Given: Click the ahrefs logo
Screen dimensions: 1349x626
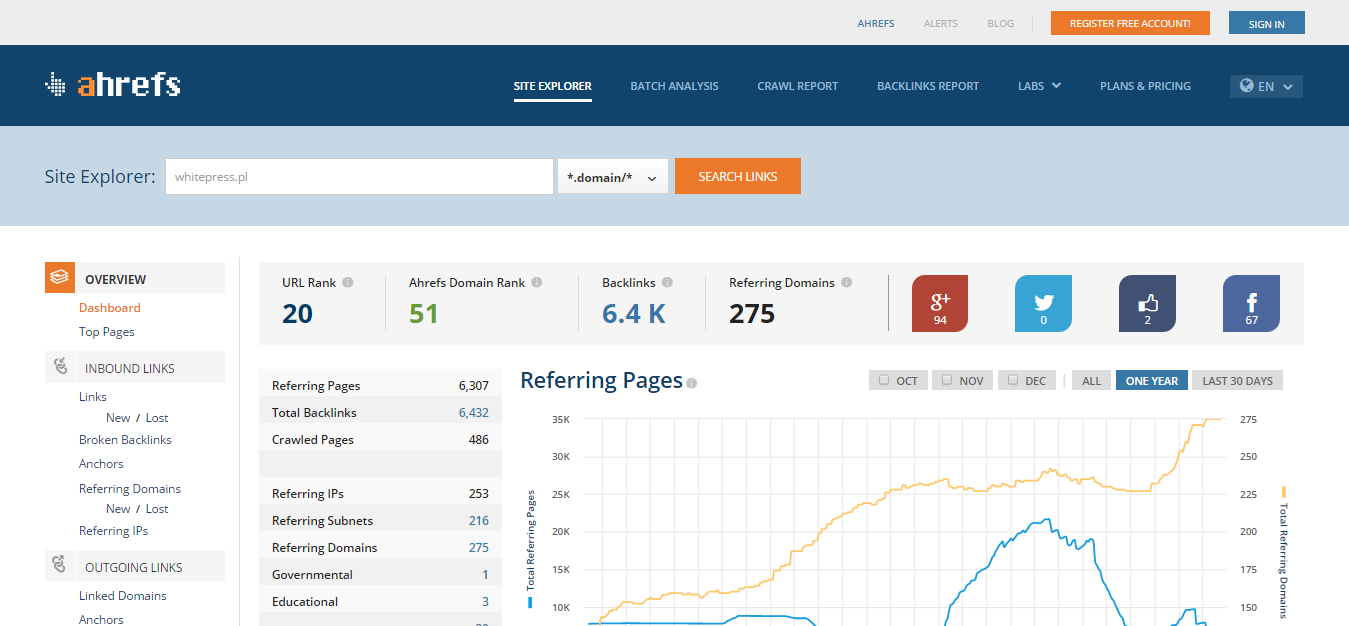Looking at the screenshot, I should pyautogui.click(x=113, y=85).
